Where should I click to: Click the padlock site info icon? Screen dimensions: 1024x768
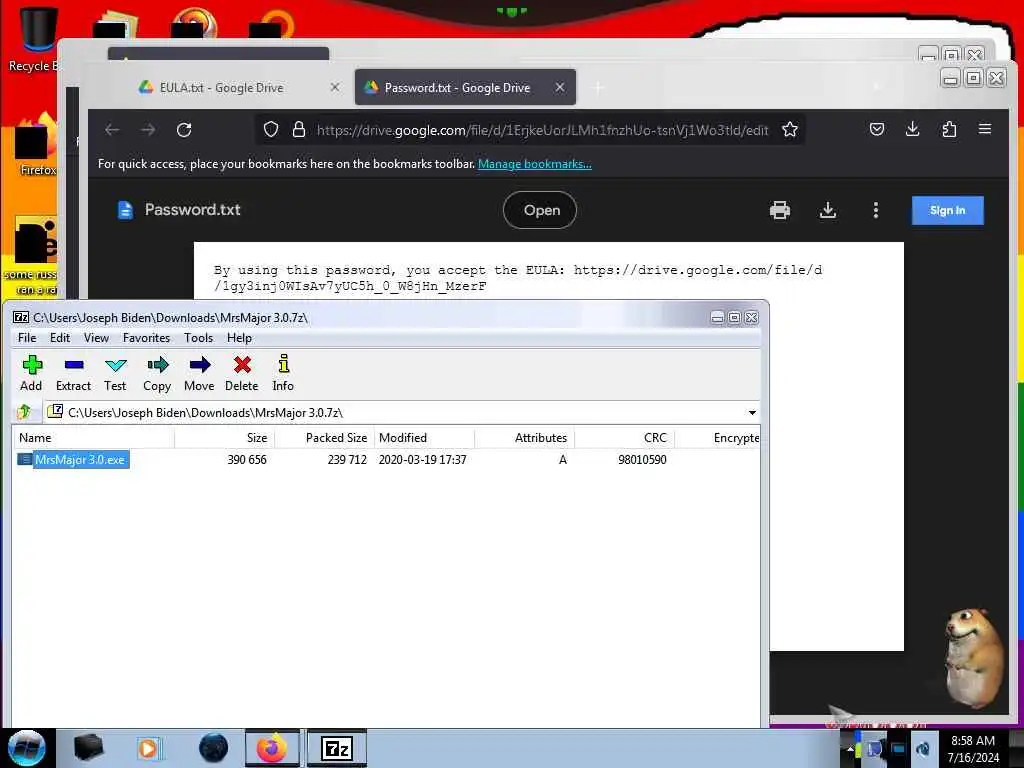click(299, 129)
